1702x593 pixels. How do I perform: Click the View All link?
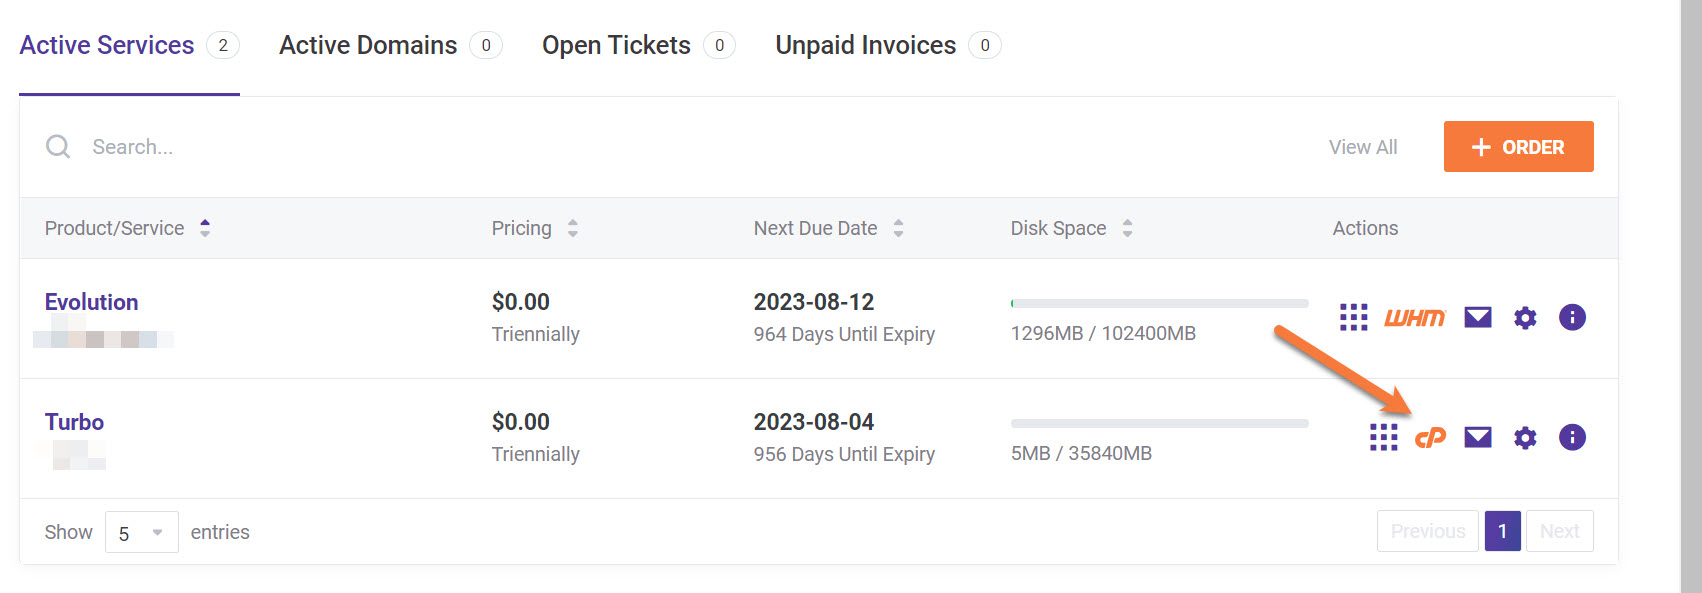pos(1362,147)
